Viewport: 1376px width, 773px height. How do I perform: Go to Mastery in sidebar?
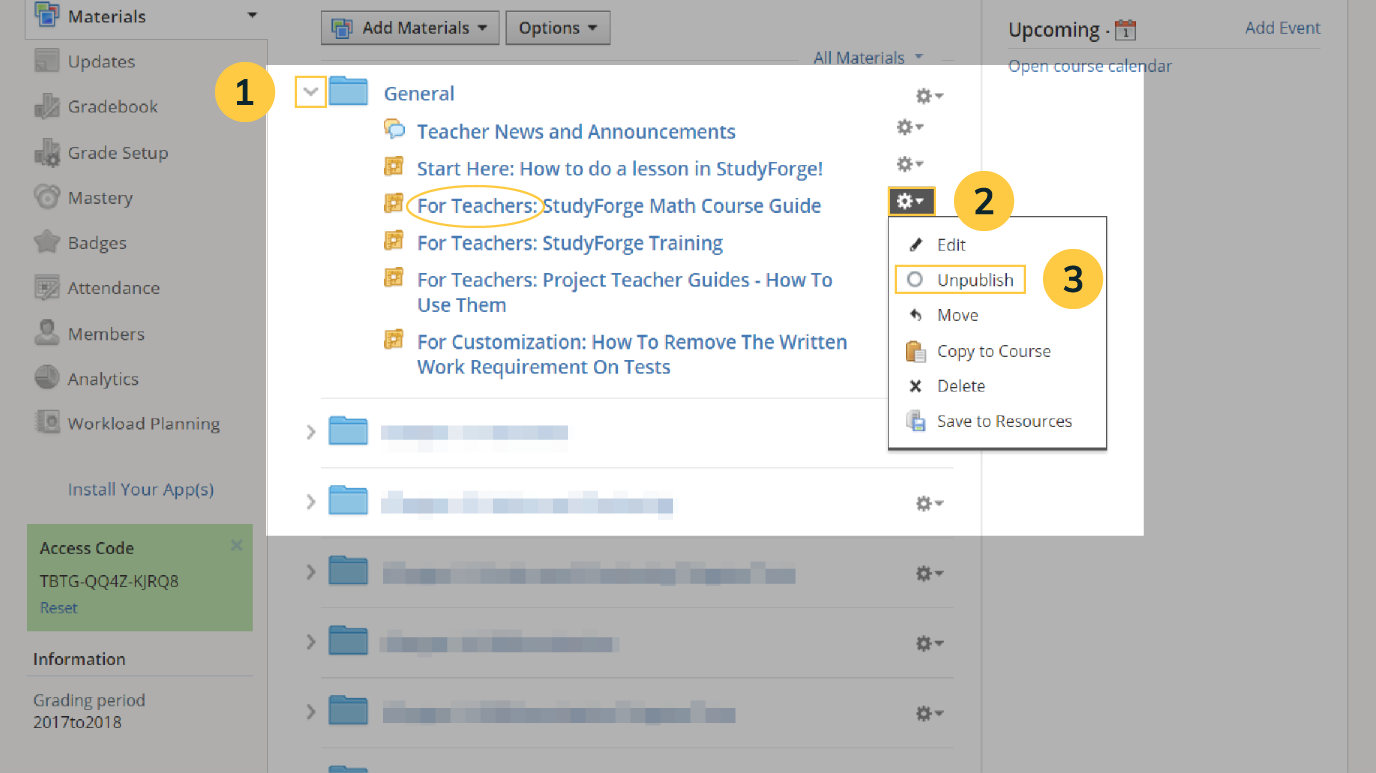coord(100,197)
